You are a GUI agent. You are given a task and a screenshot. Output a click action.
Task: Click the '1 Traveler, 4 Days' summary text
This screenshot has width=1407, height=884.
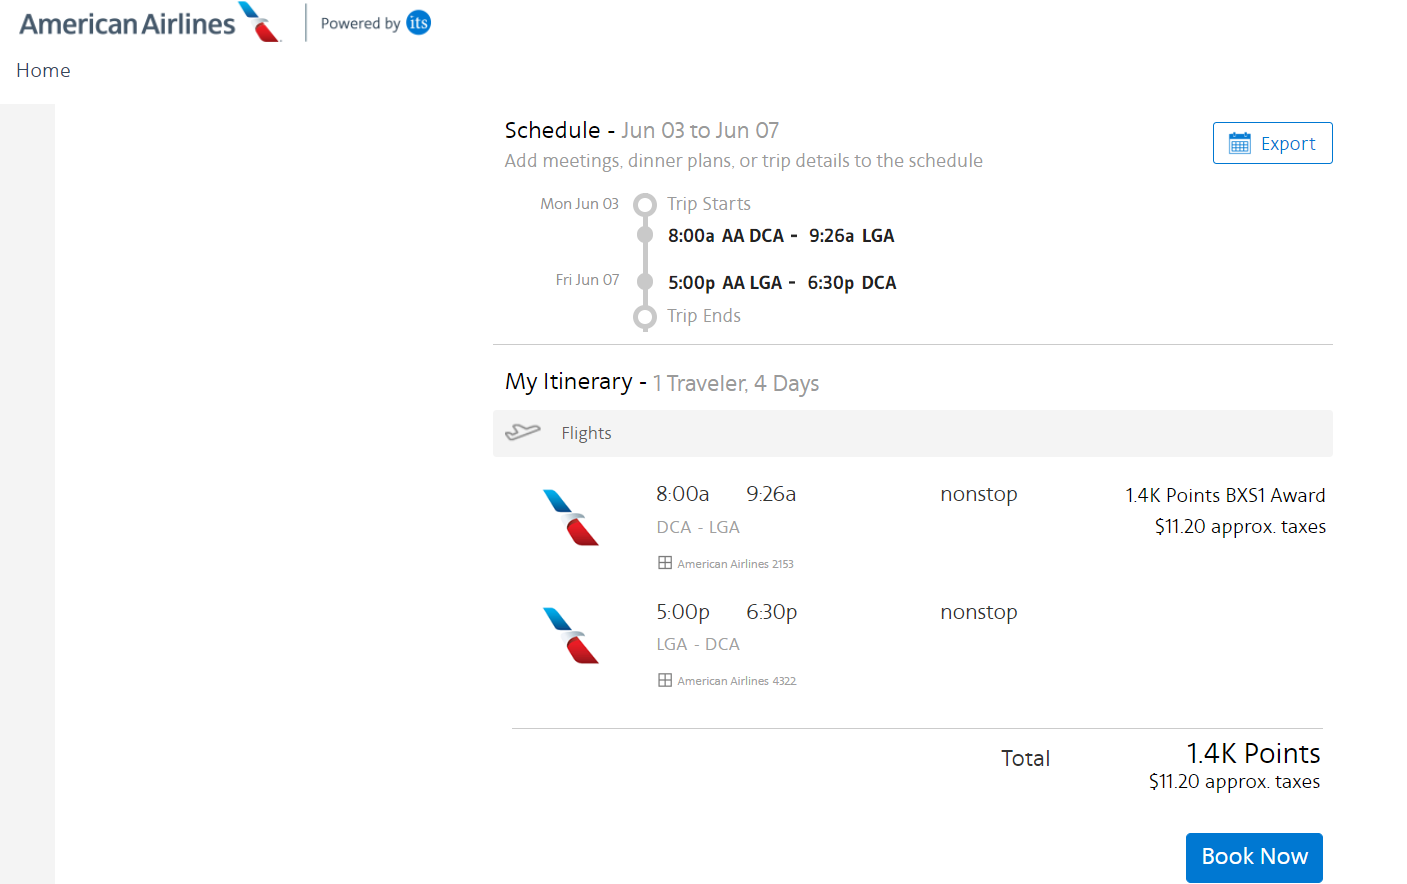[736, 383]
